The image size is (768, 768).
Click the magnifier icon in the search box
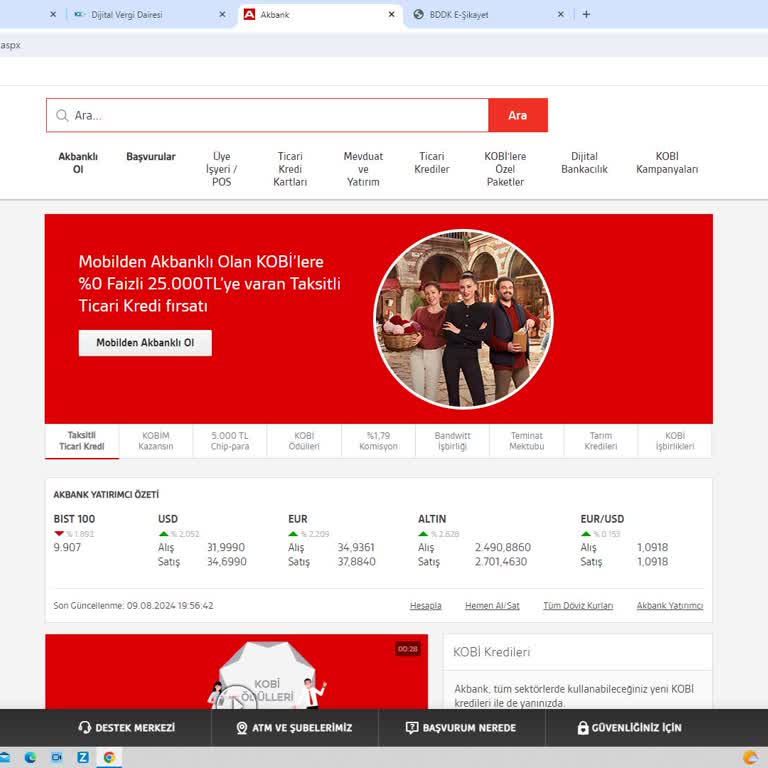click(x=62, y=116)
